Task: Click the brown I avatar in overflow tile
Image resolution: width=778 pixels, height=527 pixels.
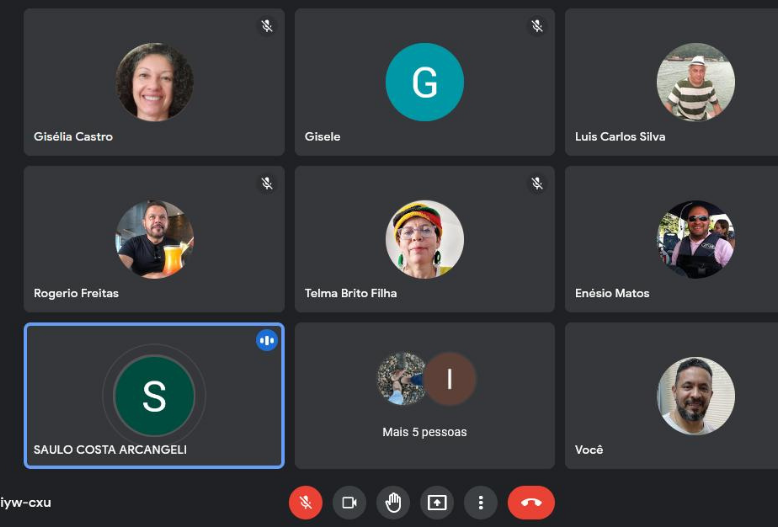Action: click(450, 379)
